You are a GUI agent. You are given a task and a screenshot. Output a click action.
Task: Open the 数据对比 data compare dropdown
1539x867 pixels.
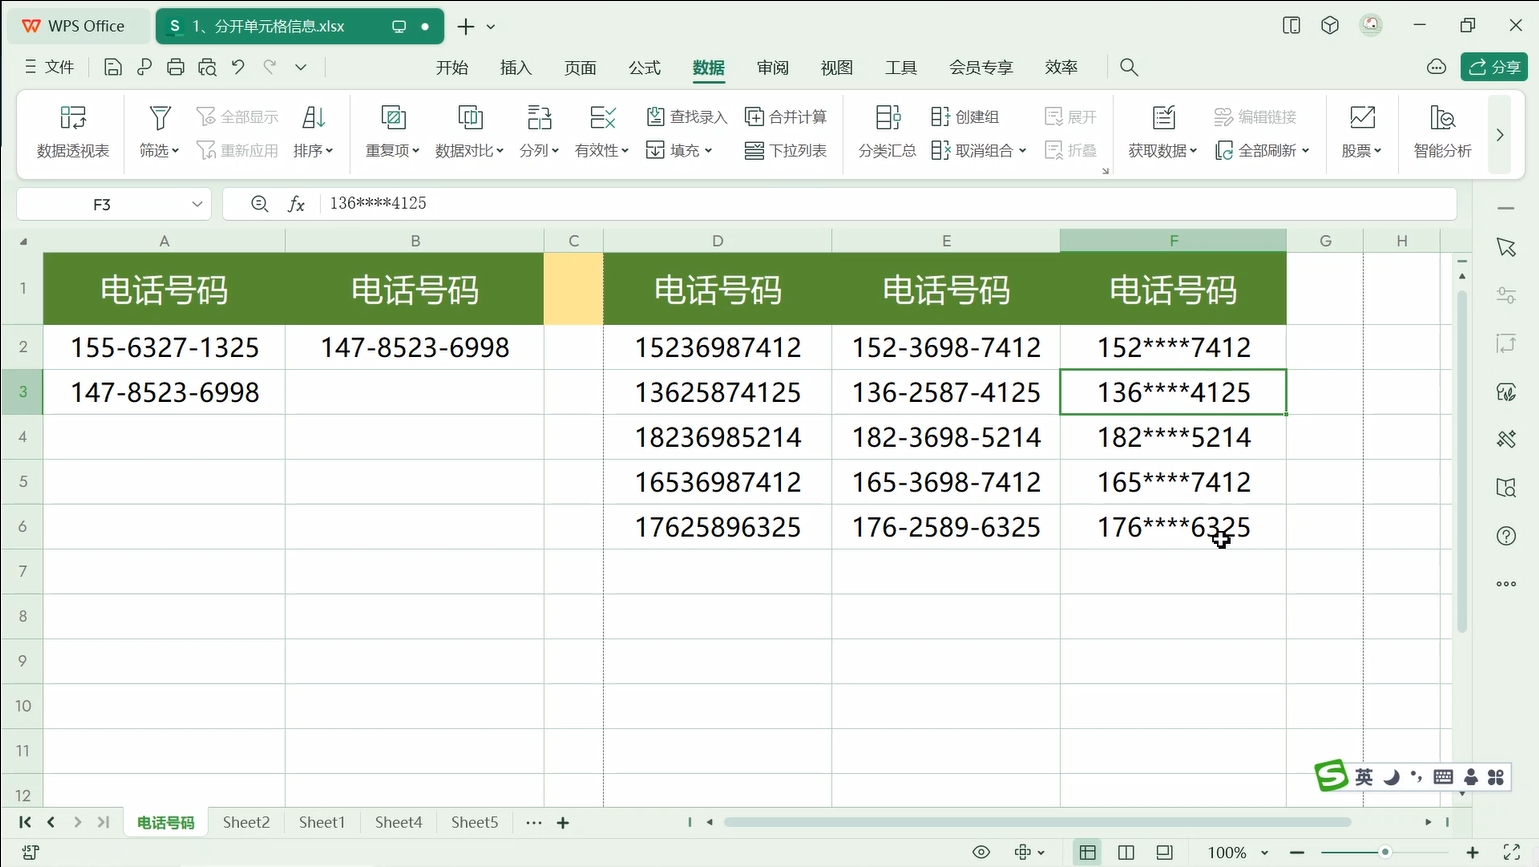tap(469, 132)
